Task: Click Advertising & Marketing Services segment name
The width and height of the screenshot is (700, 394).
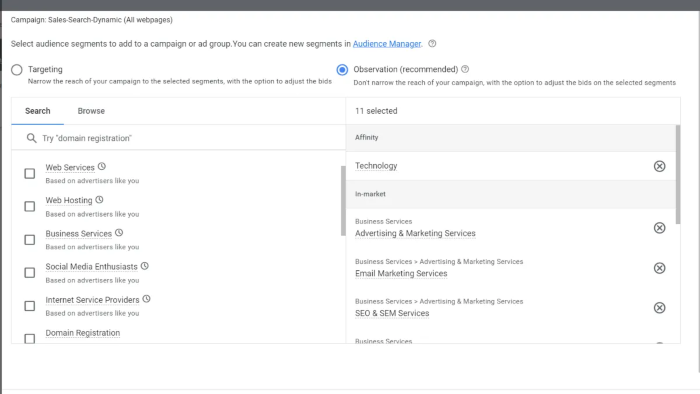Action: [415, 233]
